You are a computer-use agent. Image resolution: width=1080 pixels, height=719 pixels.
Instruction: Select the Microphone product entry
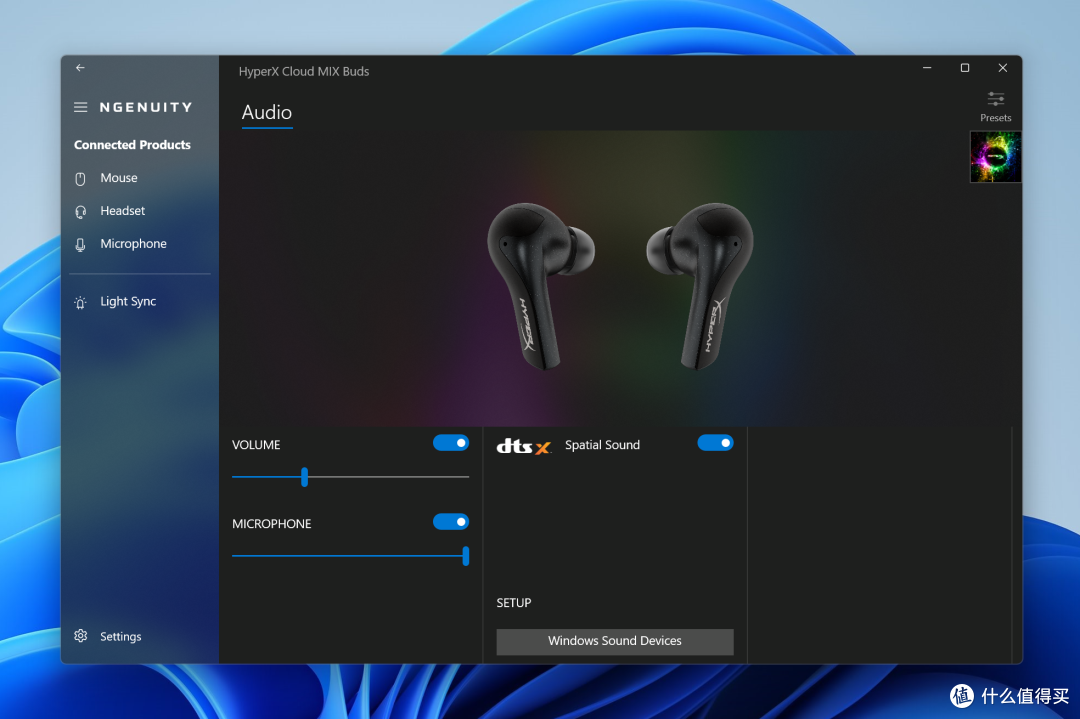[x=134, y=244]
